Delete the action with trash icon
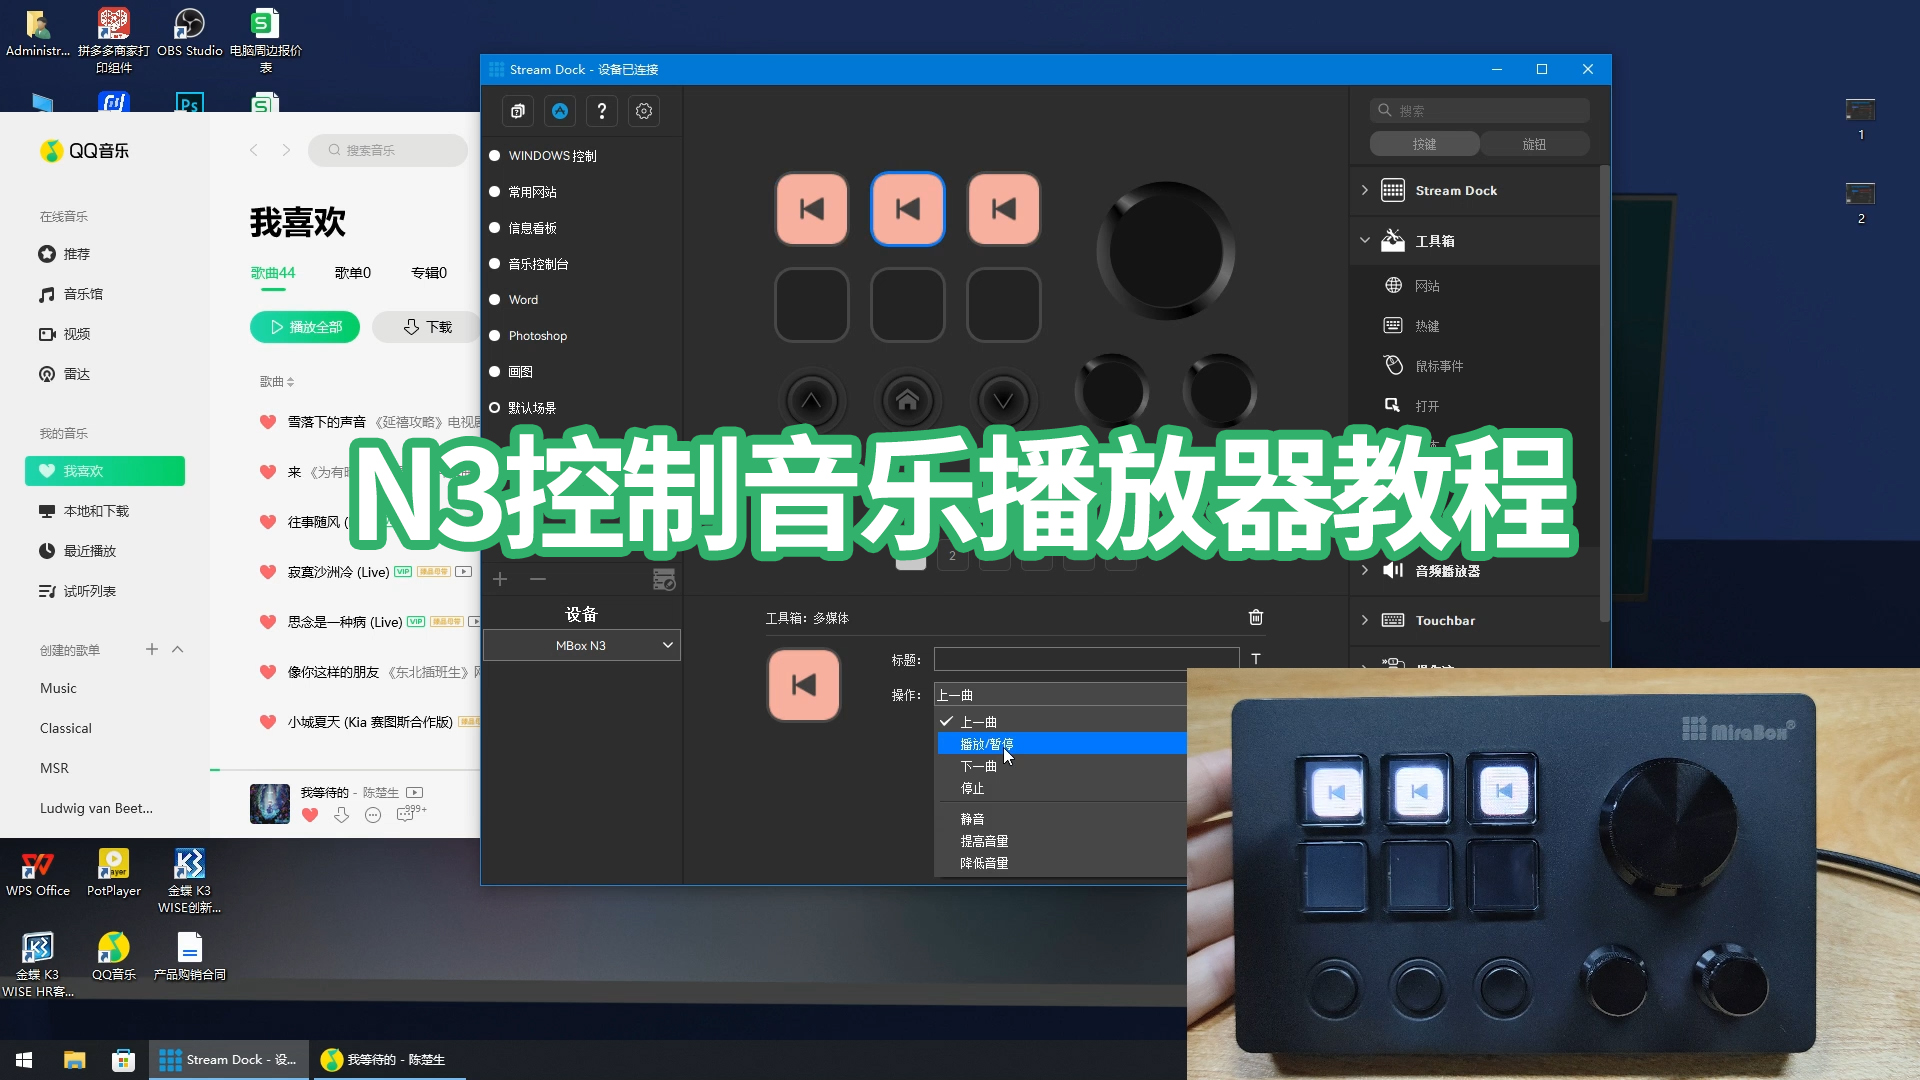The height and width of the screenshot is (1080, 1920). tap(1256, 618)
